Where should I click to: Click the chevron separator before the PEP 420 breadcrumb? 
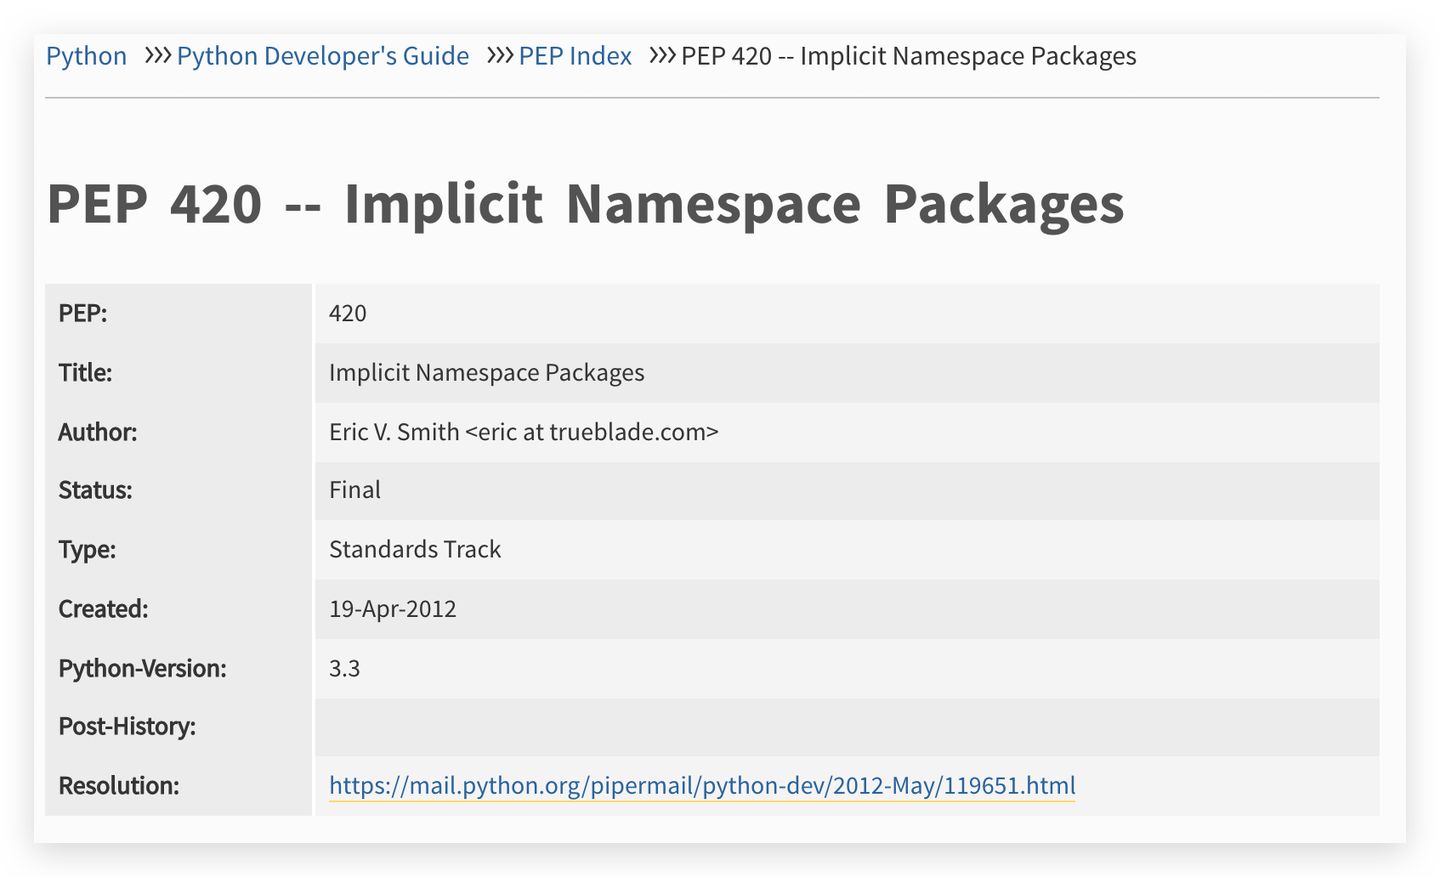tap(663, 56)
